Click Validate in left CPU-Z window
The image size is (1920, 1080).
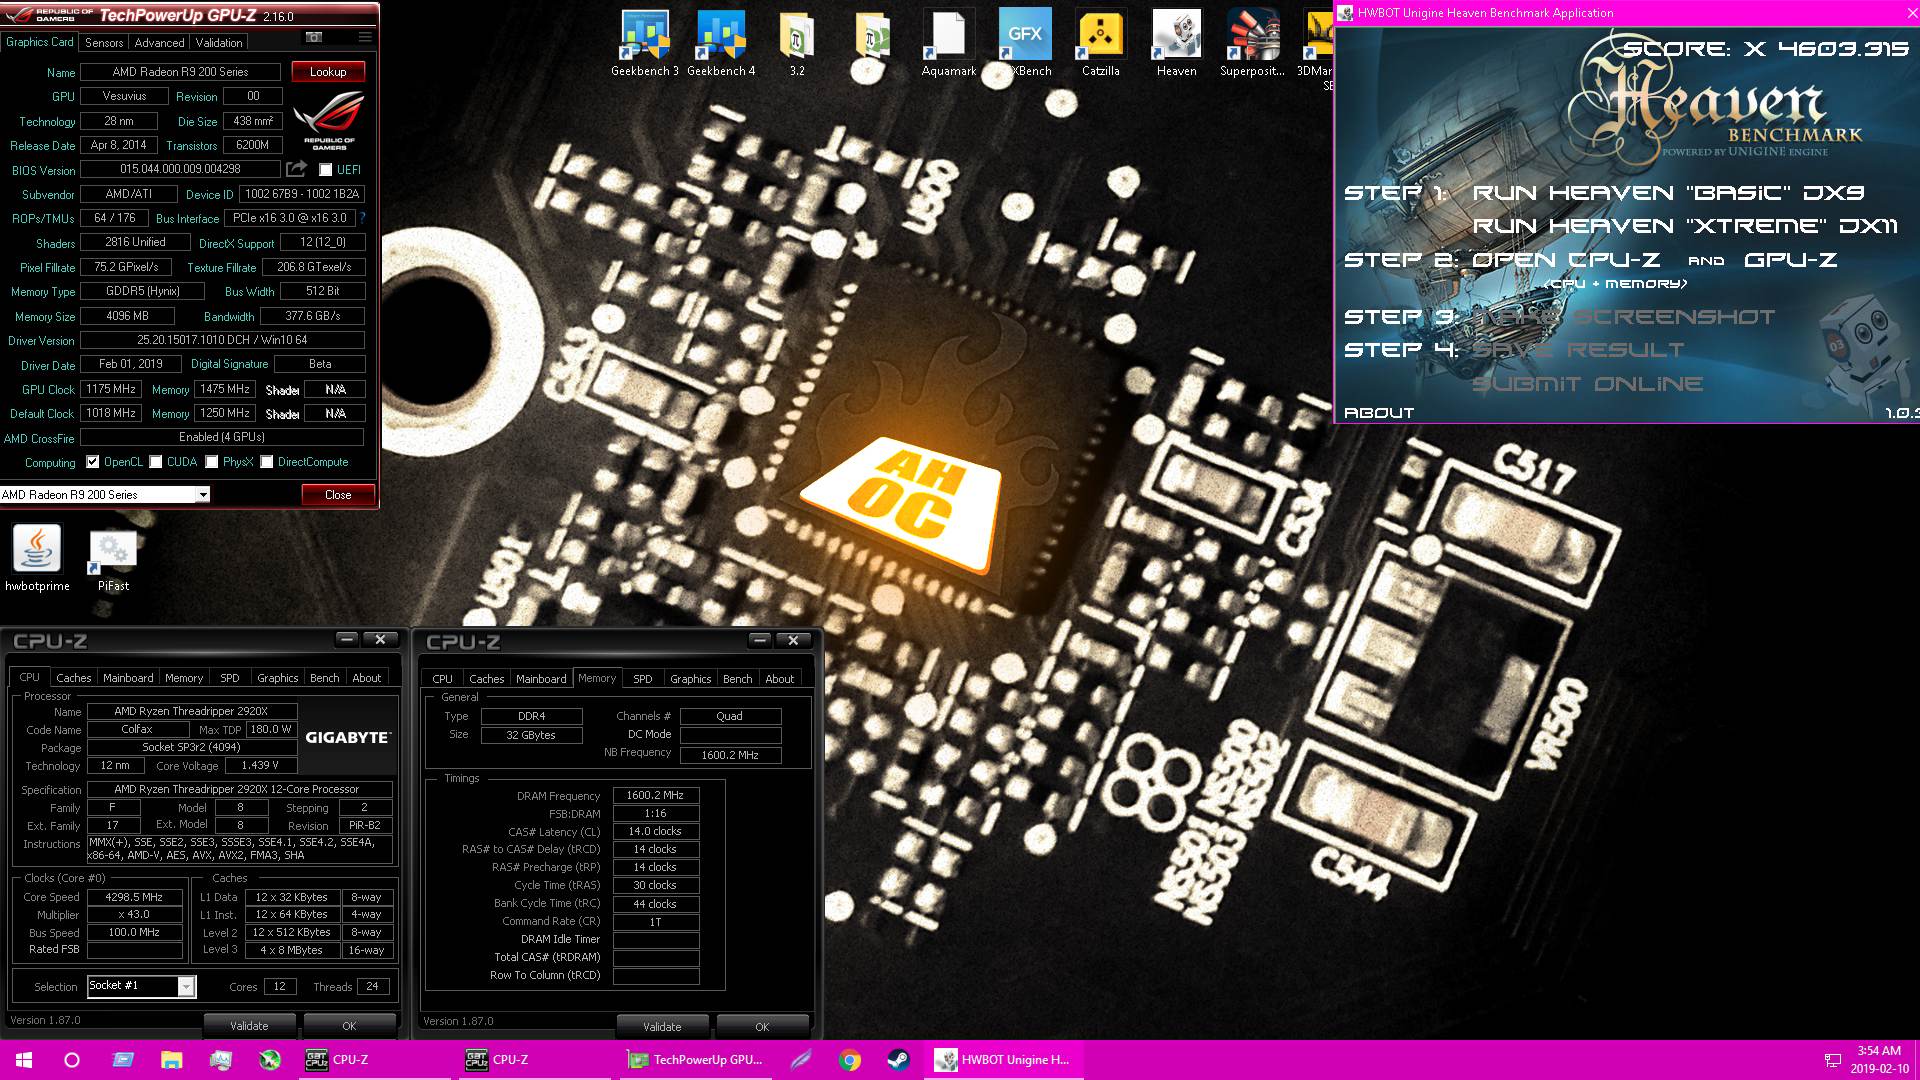pos(249,1026)
